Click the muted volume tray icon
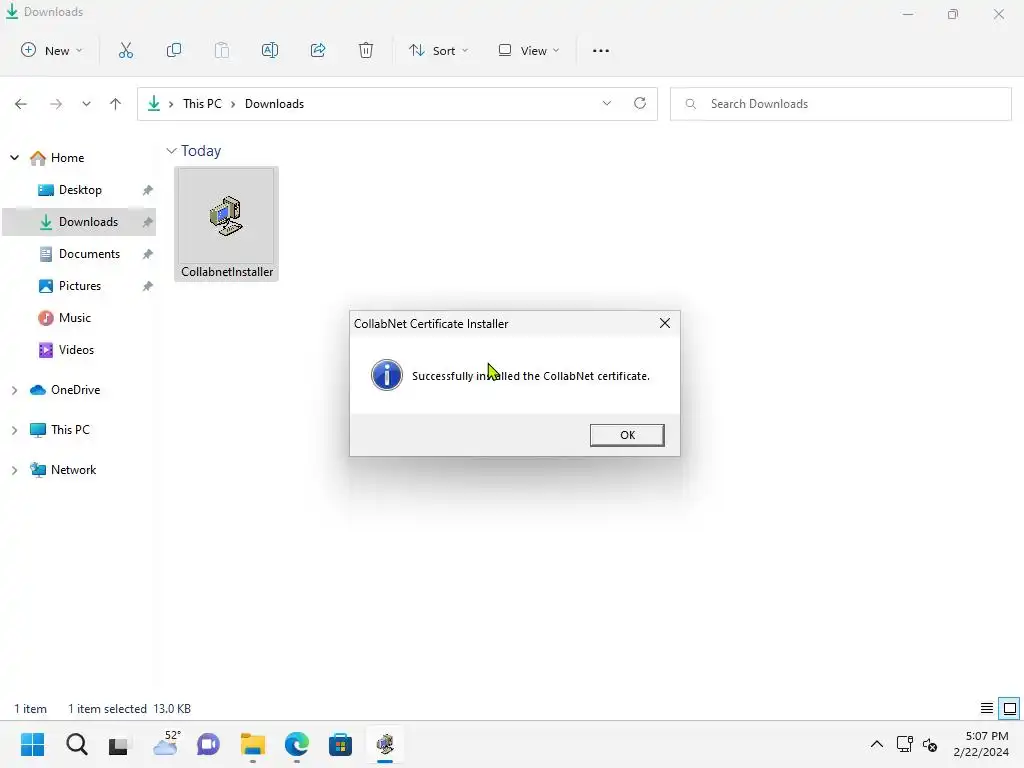Viewport: 1024px width, 768px height. tap(930, 744)
